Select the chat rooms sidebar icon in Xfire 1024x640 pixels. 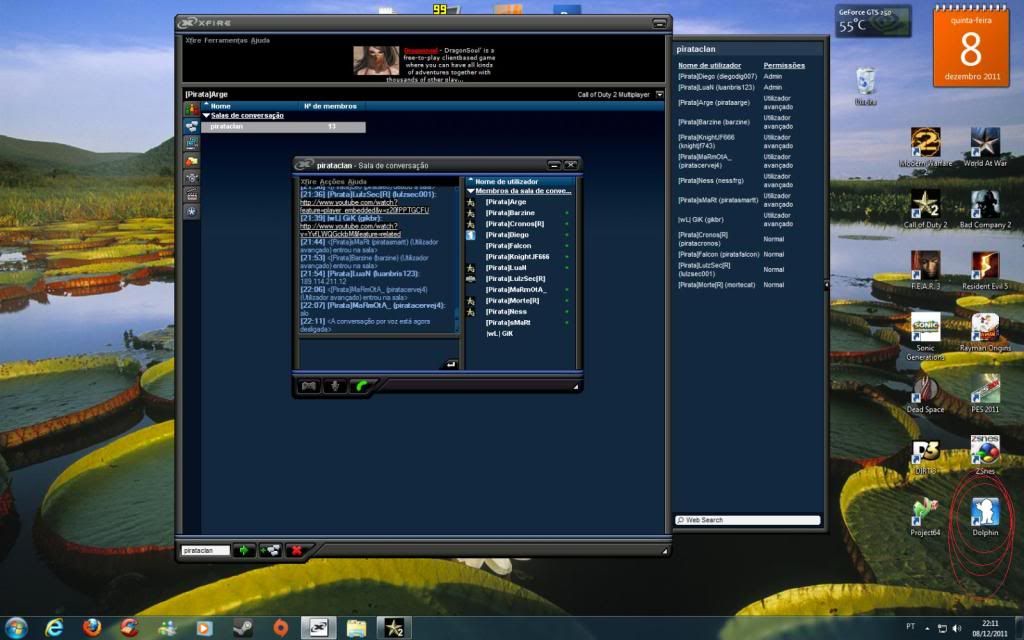191,126
